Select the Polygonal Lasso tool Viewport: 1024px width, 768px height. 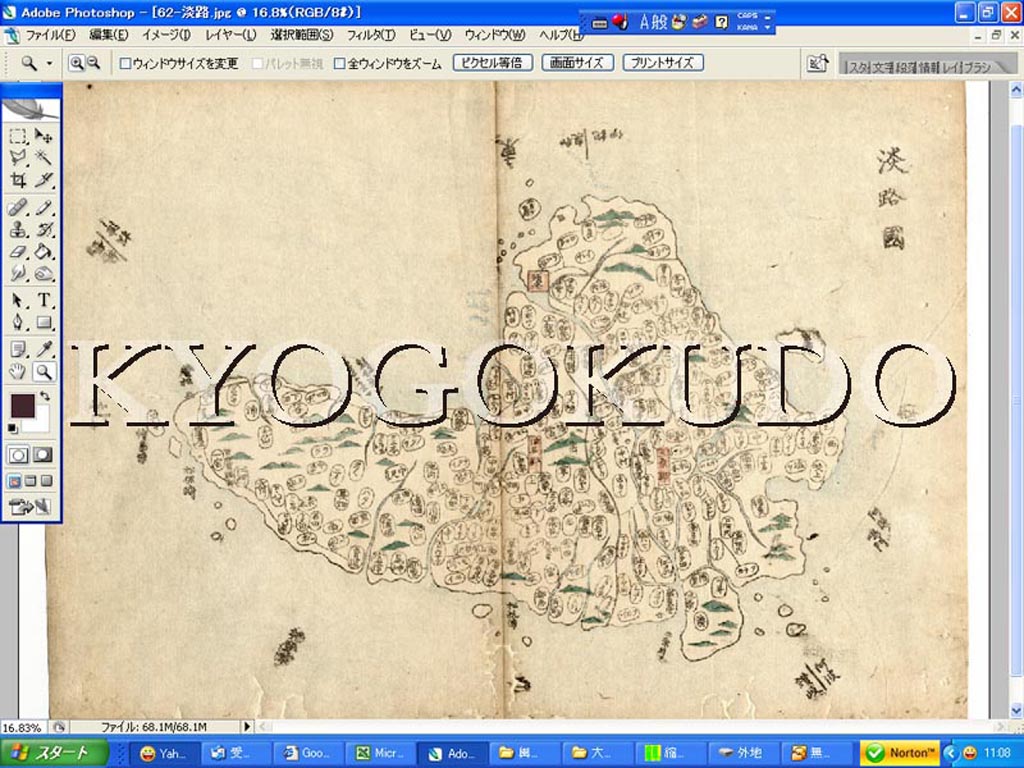pyautogui.click(x=18, y=157)
